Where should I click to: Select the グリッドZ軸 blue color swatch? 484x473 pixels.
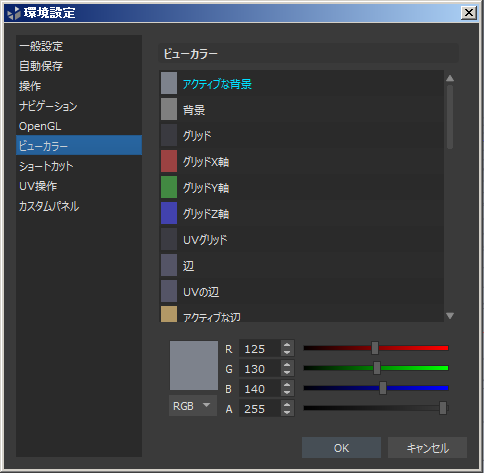point(169,213)
